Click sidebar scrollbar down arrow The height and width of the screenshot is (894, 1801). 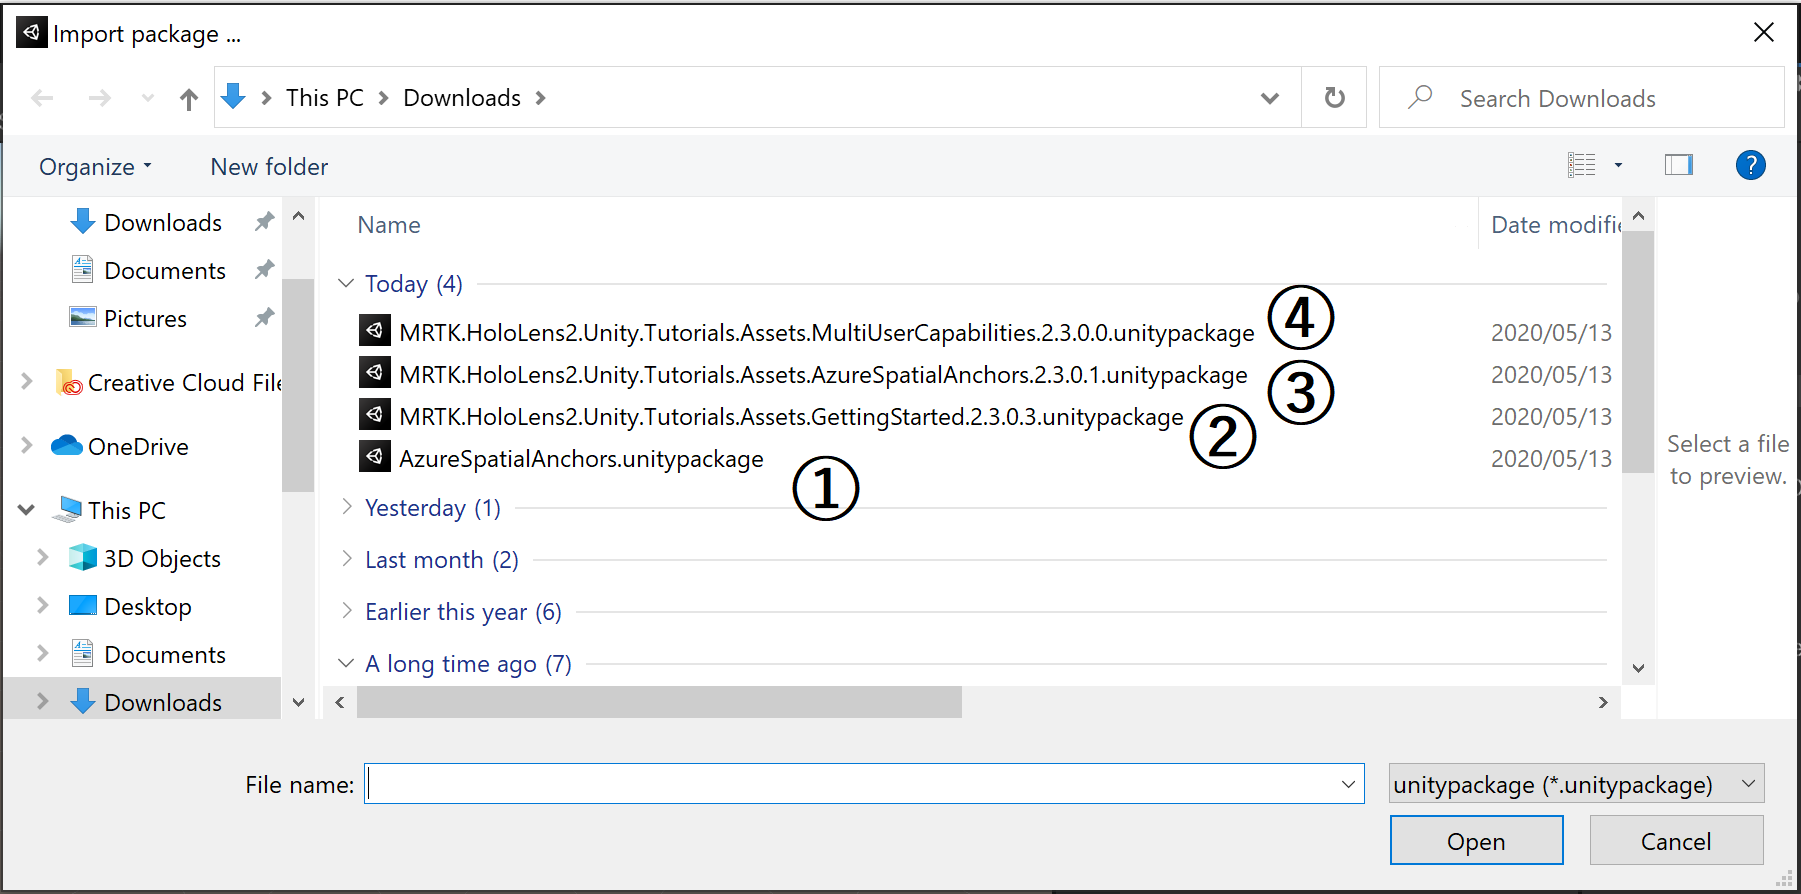pos(298,702)
